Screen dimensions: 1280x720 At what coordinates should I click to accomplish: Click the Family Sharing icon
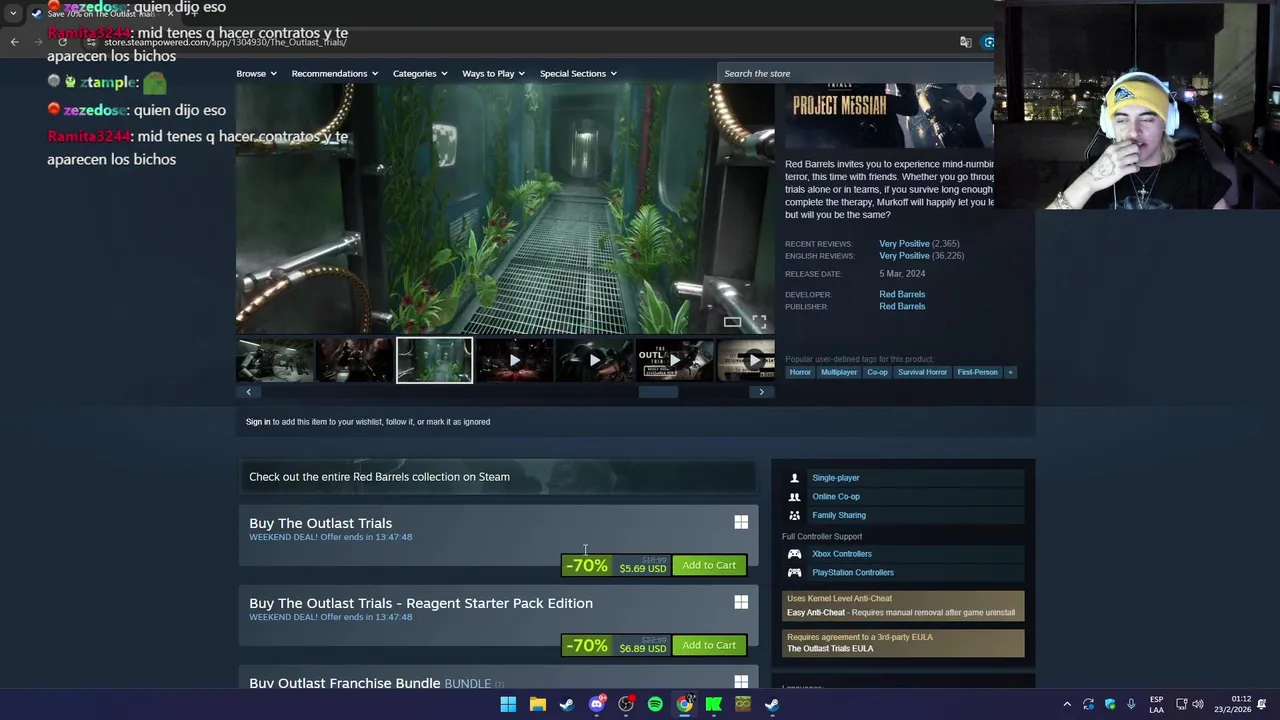pyautogui.click(x=794, y=515)
